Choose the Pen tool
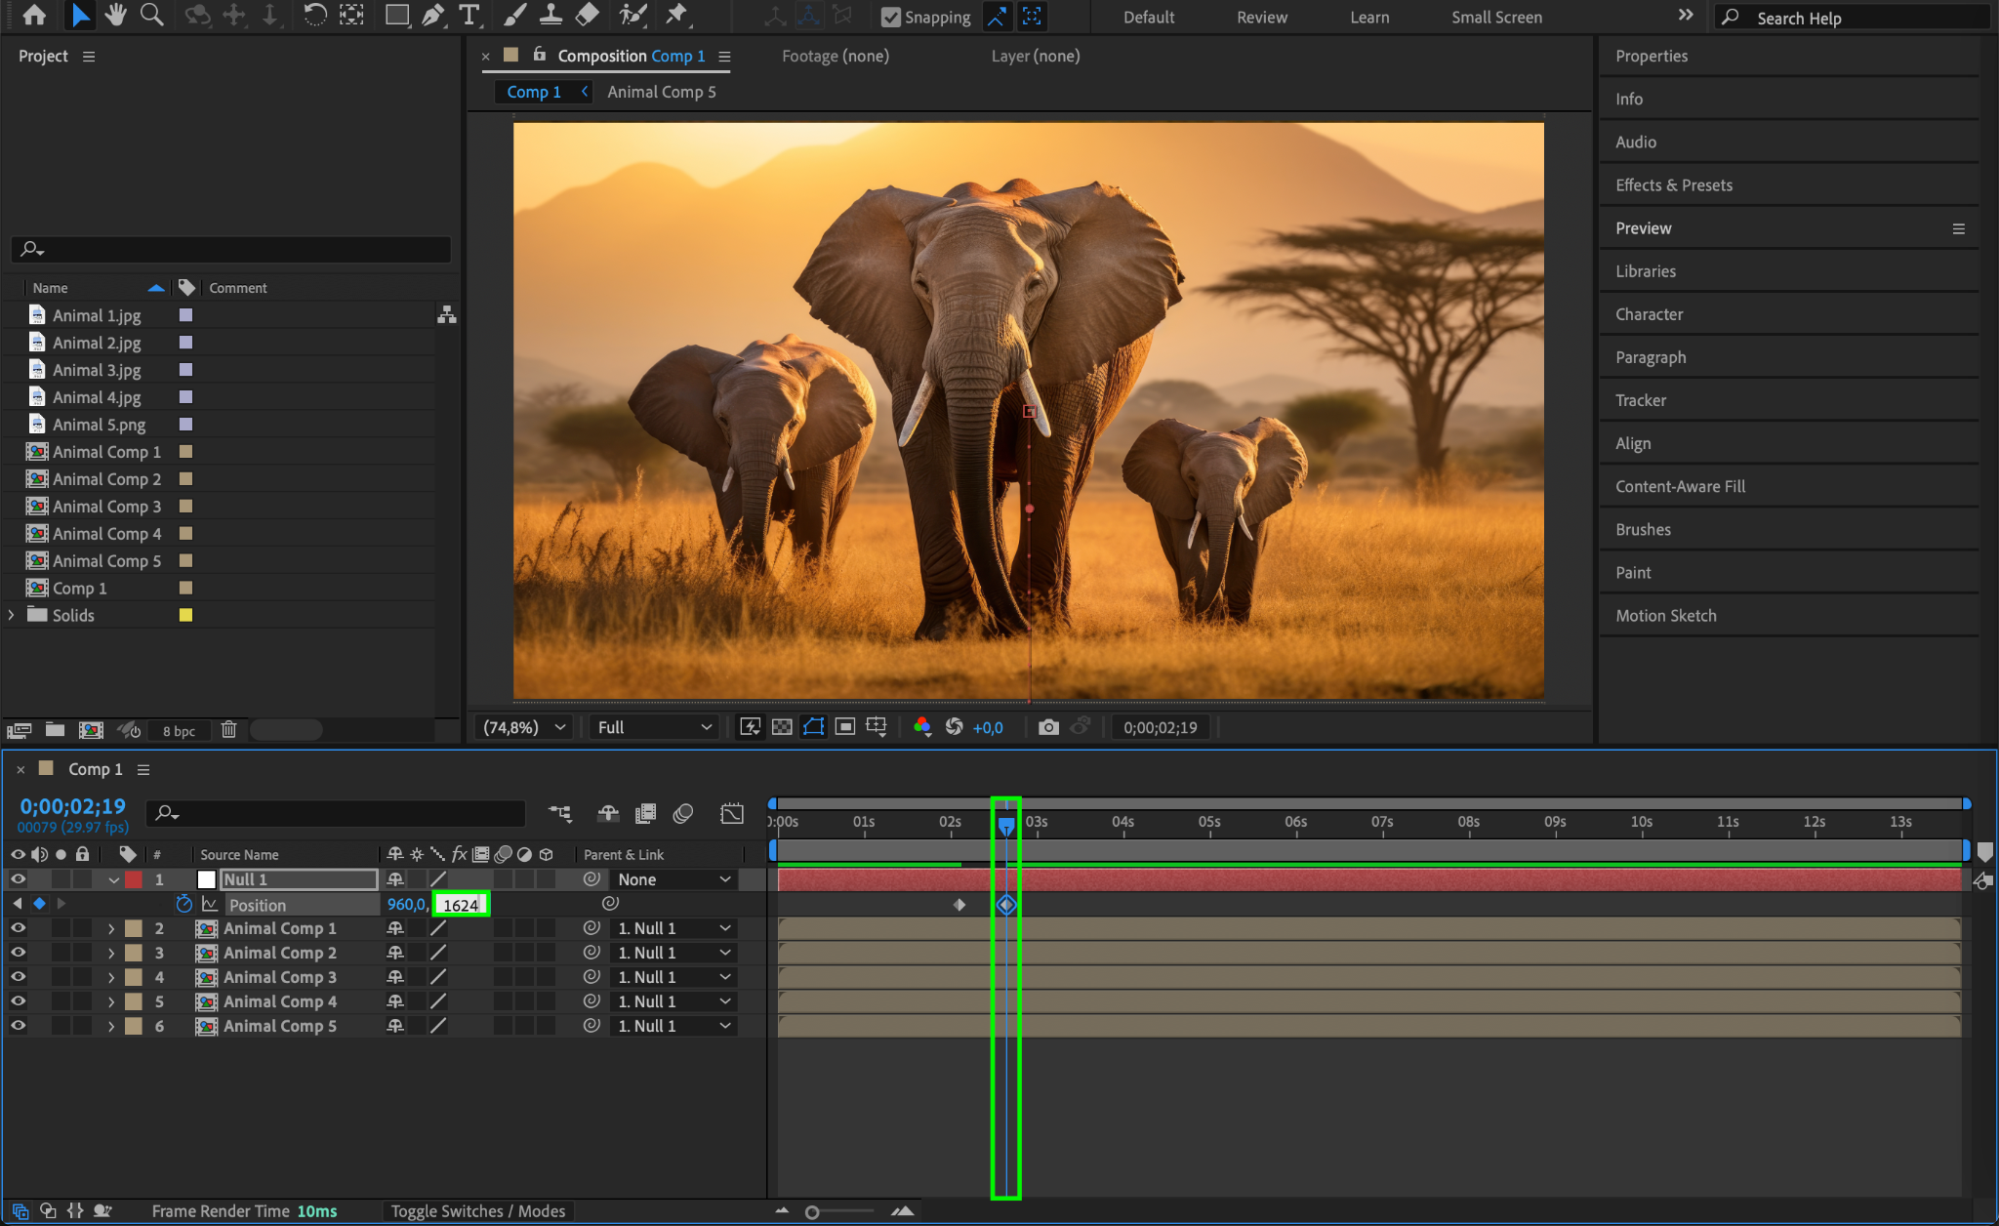1999x1226 pixels. point(432,15)
